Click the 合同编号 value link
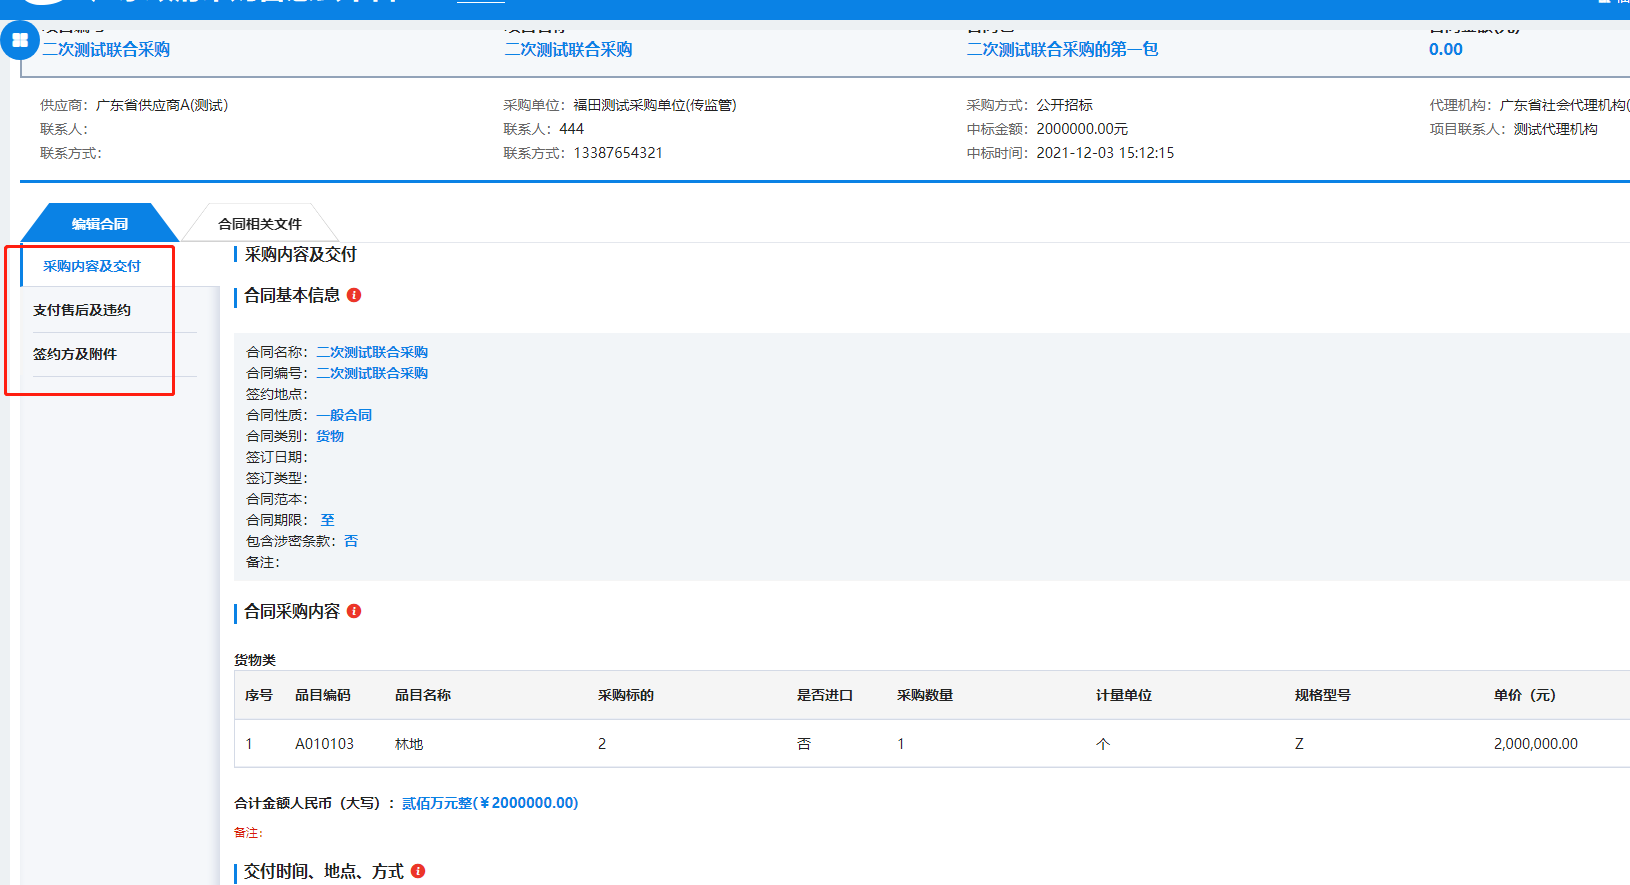 (372, 373)
